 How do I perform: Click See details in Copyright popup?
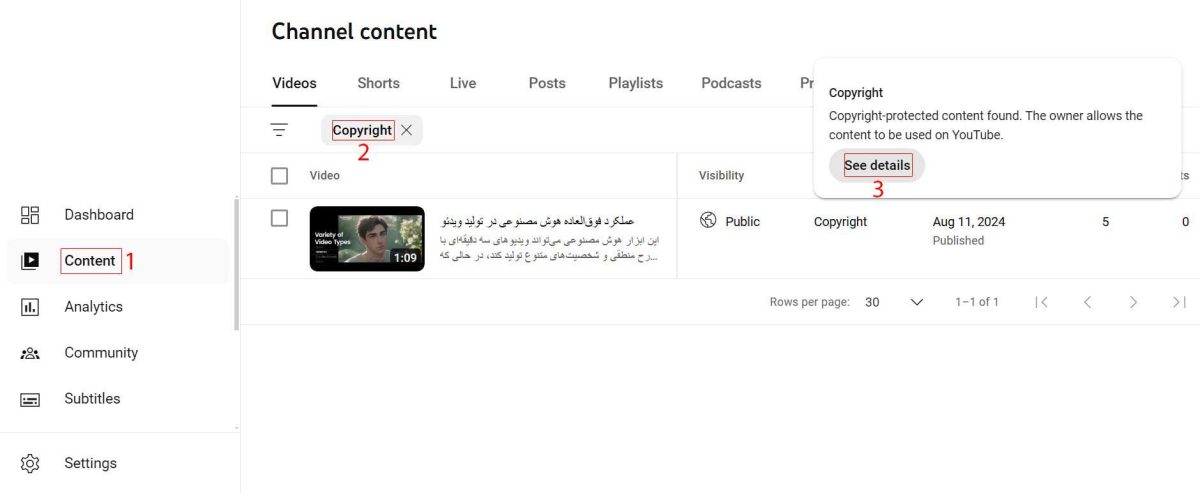[877, 165]
